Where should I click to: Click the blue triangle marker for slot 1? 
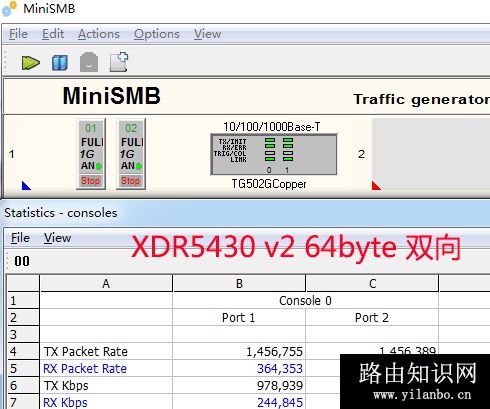click(x=26, y=186)
